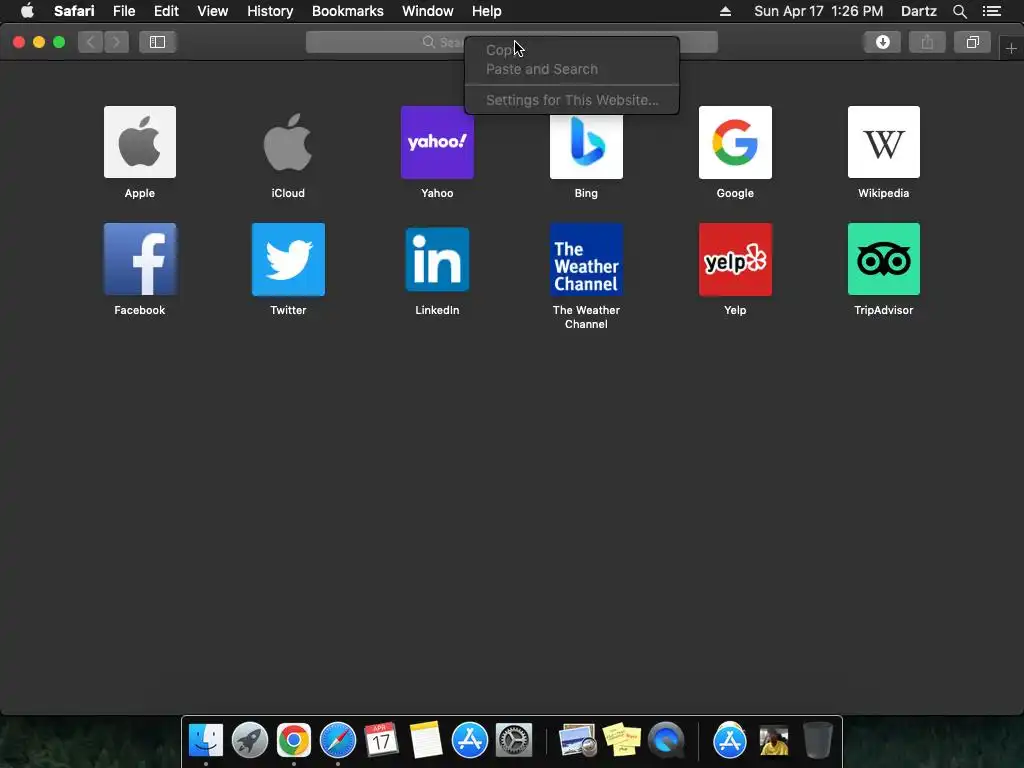Image resolution: width=1024 pixels, height=768 pixels.
Task: Toggle the Safari sidebar button
Action: tap(157, 42)
